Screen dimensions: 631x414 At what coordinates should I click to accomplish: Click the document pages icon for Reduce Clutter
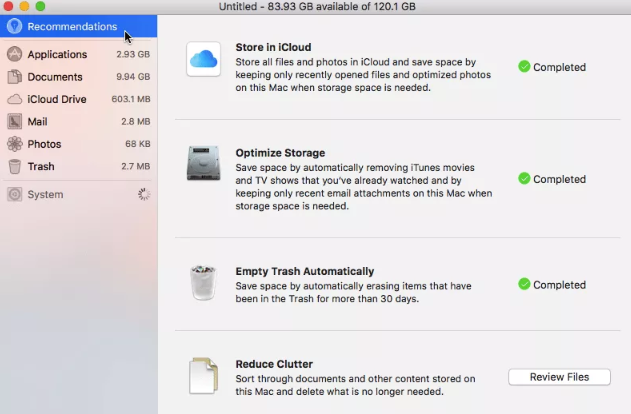(x=204, y=376)
